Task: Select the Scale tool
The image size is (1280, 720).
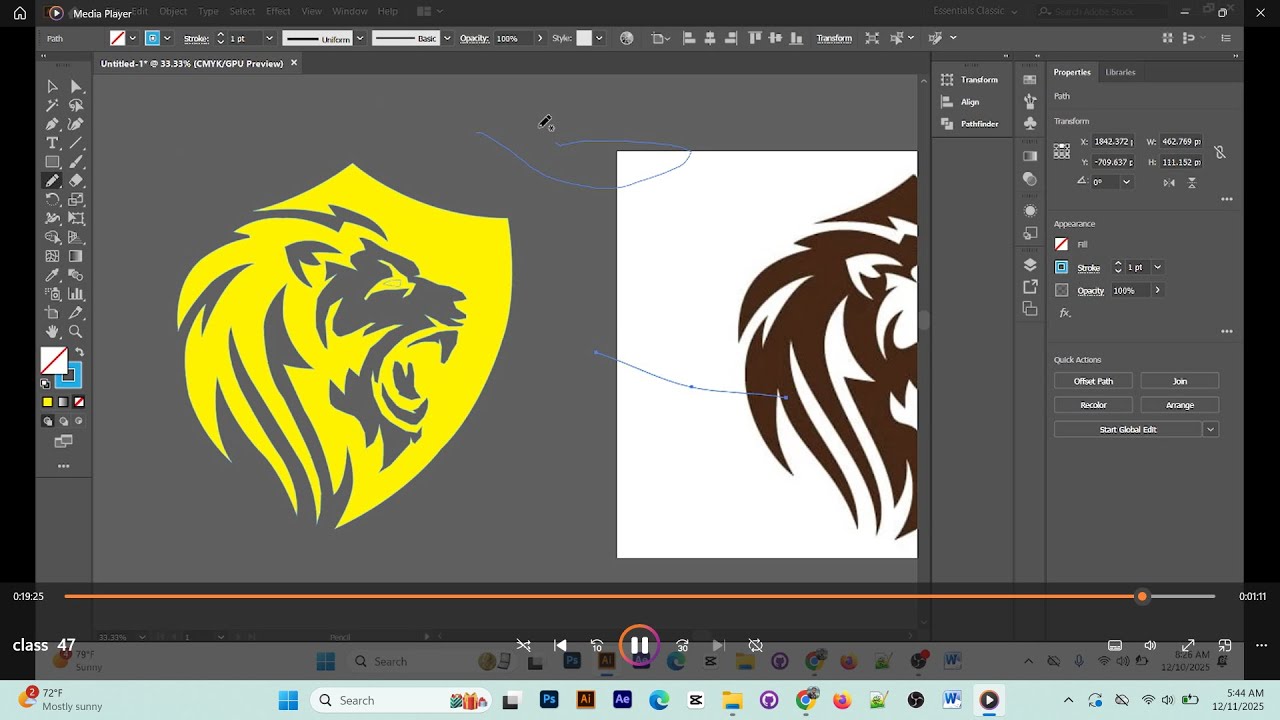Action: (x=76, y=200)
